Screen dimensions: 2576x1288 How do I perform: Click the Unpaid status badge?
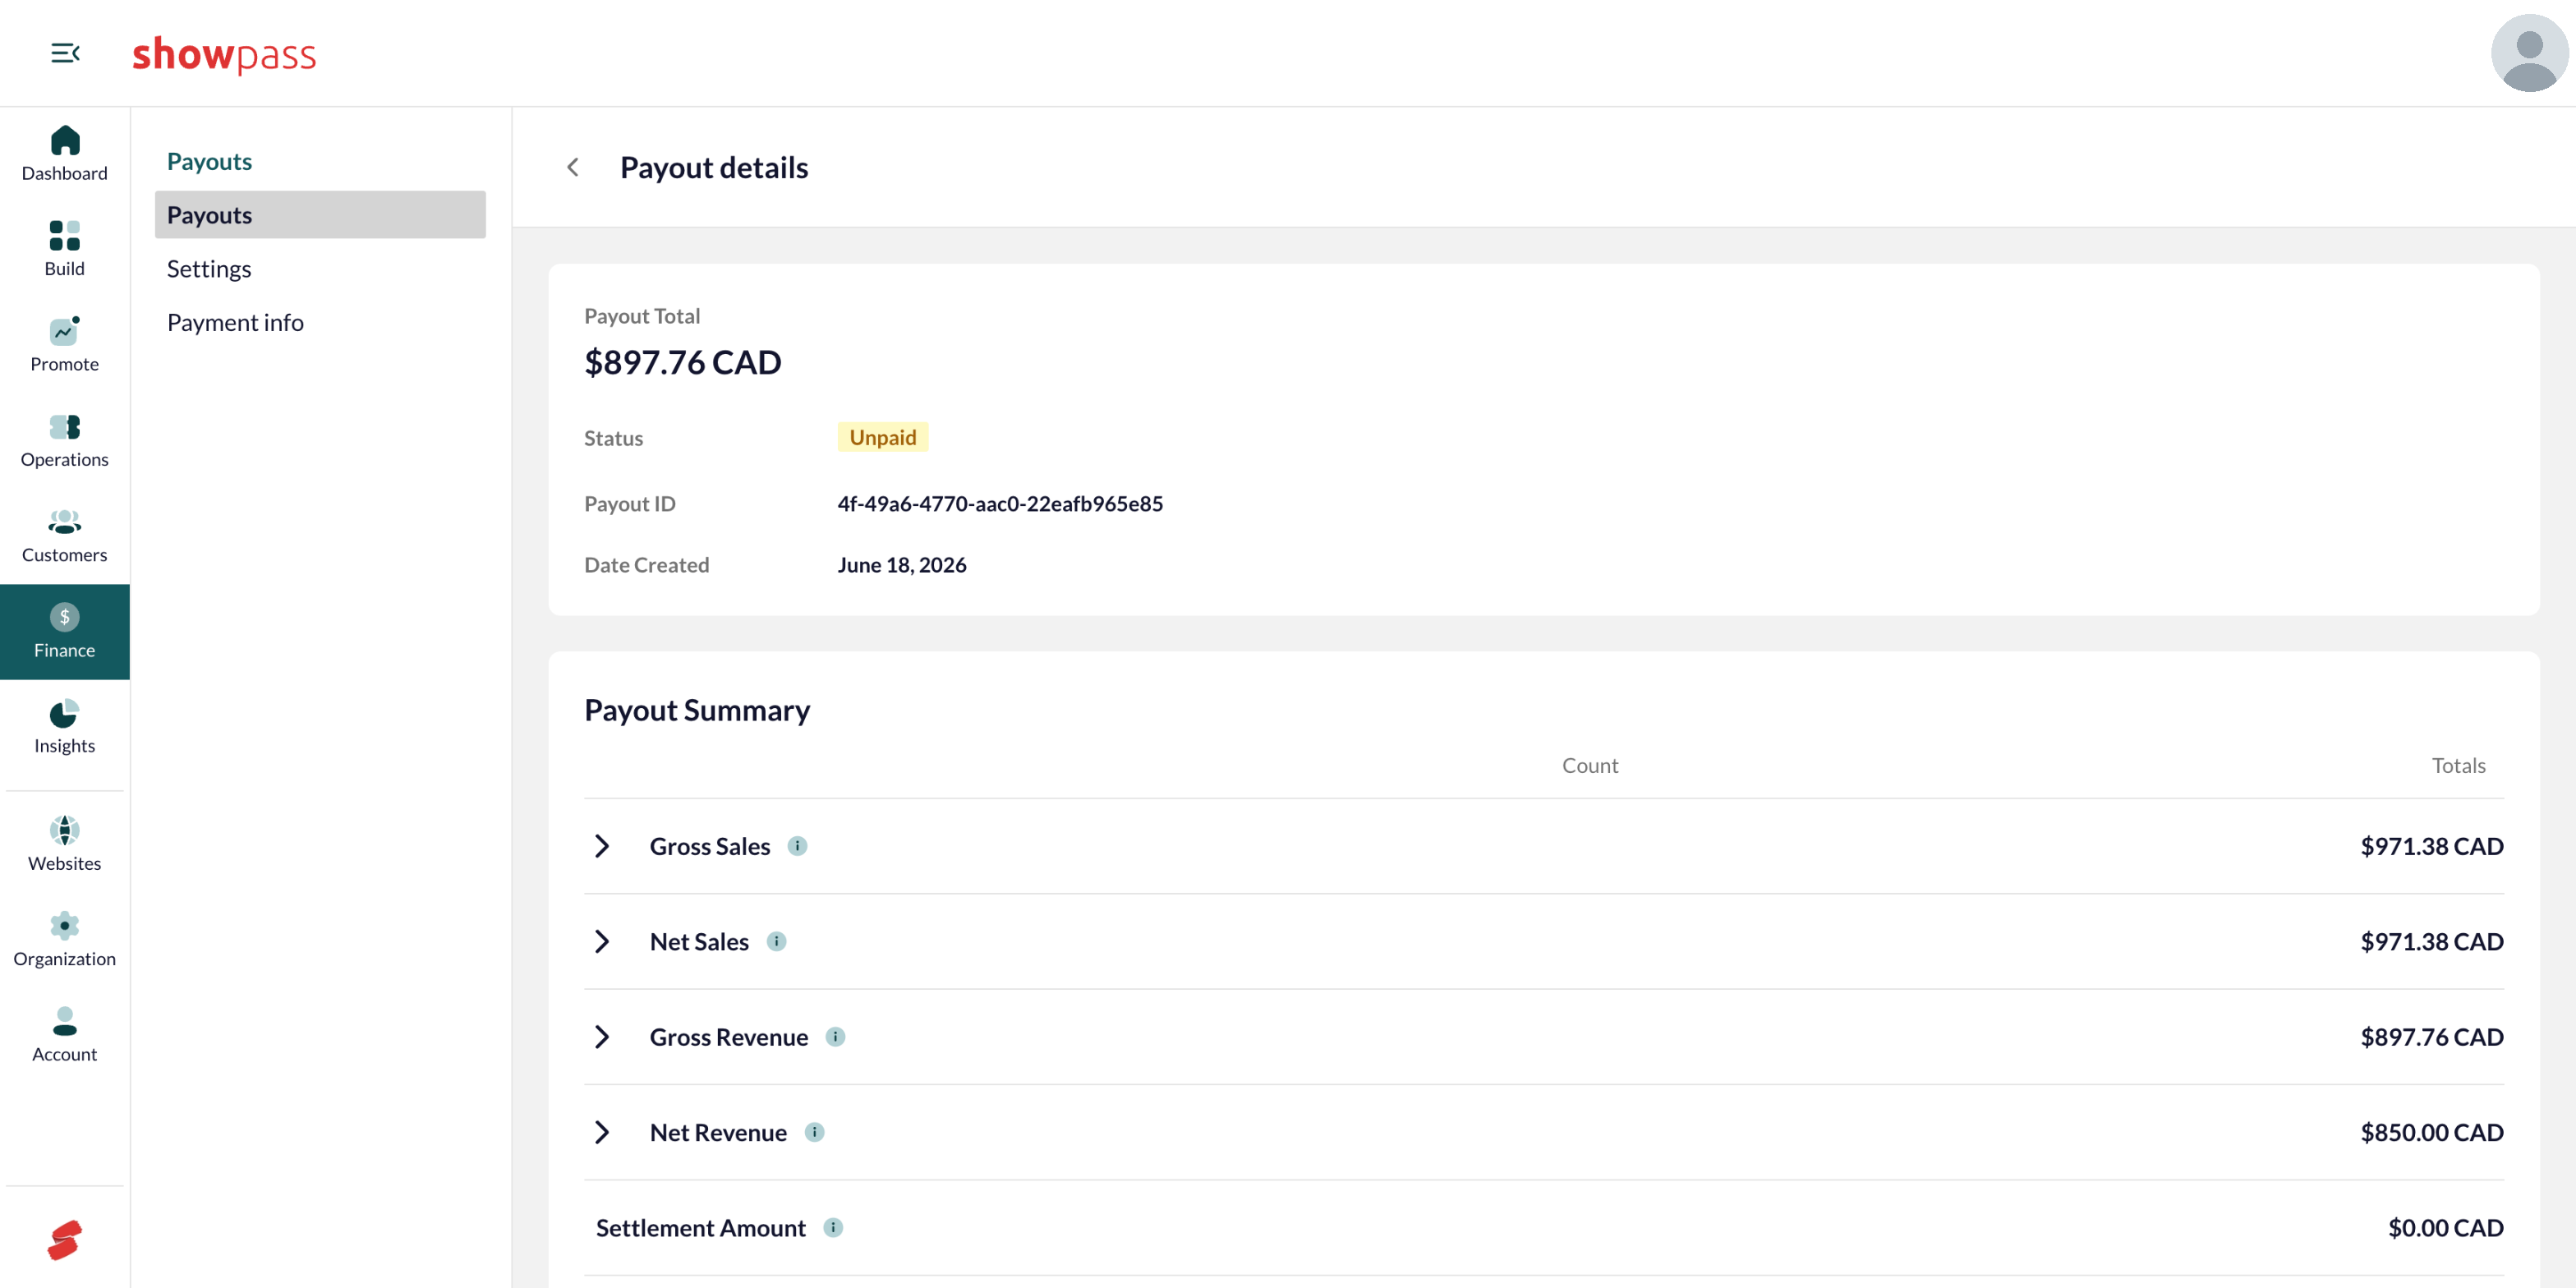882,437
